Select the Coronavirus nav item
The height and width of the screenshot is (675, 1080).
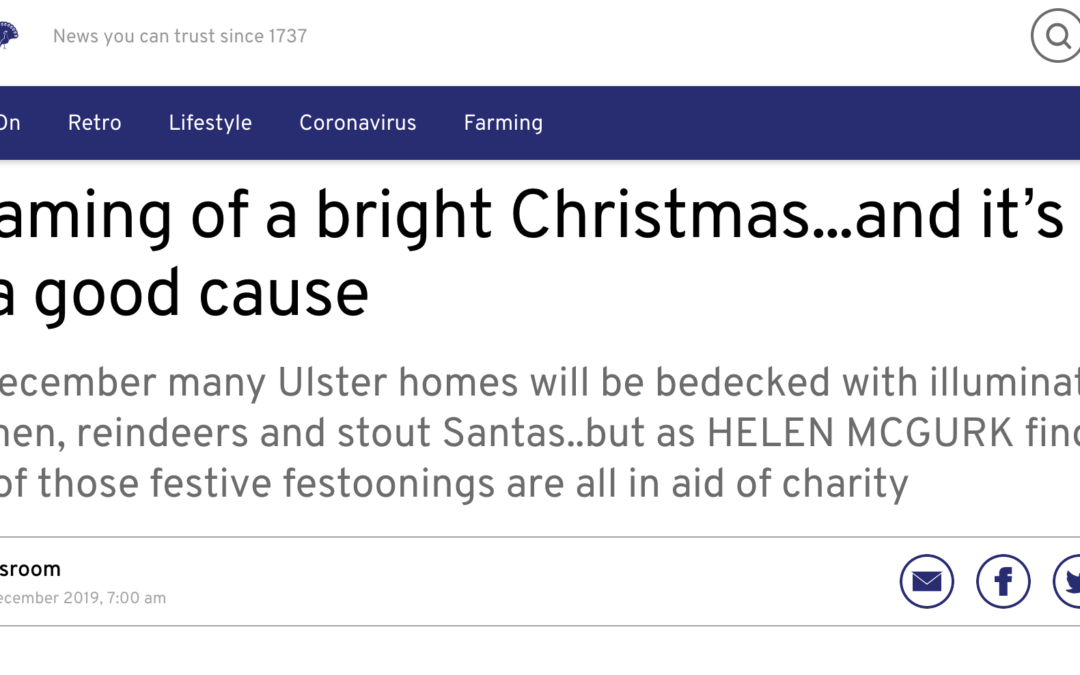(x=357, y=123)
